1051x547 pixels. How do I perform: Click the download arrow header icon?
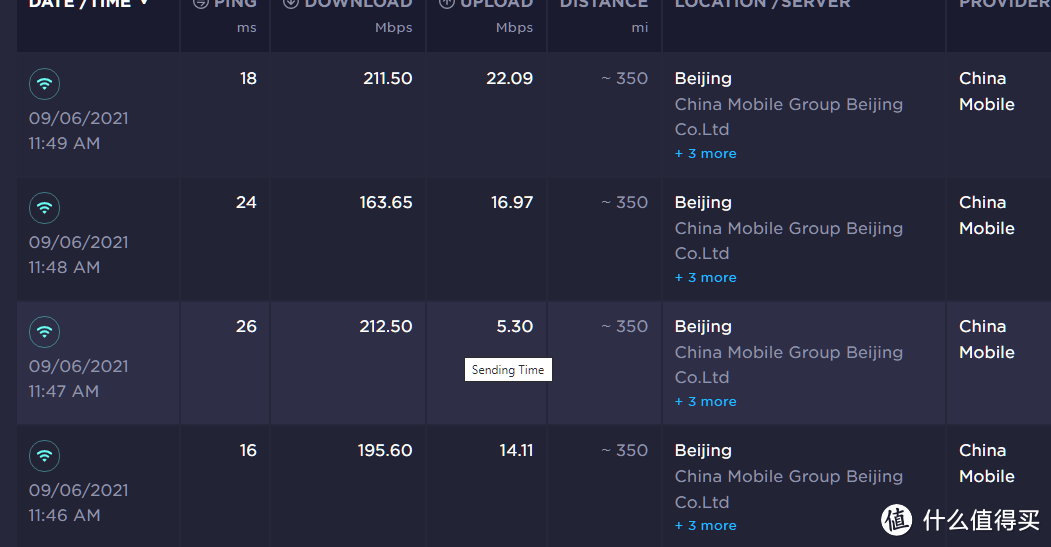tap(291, 4)
